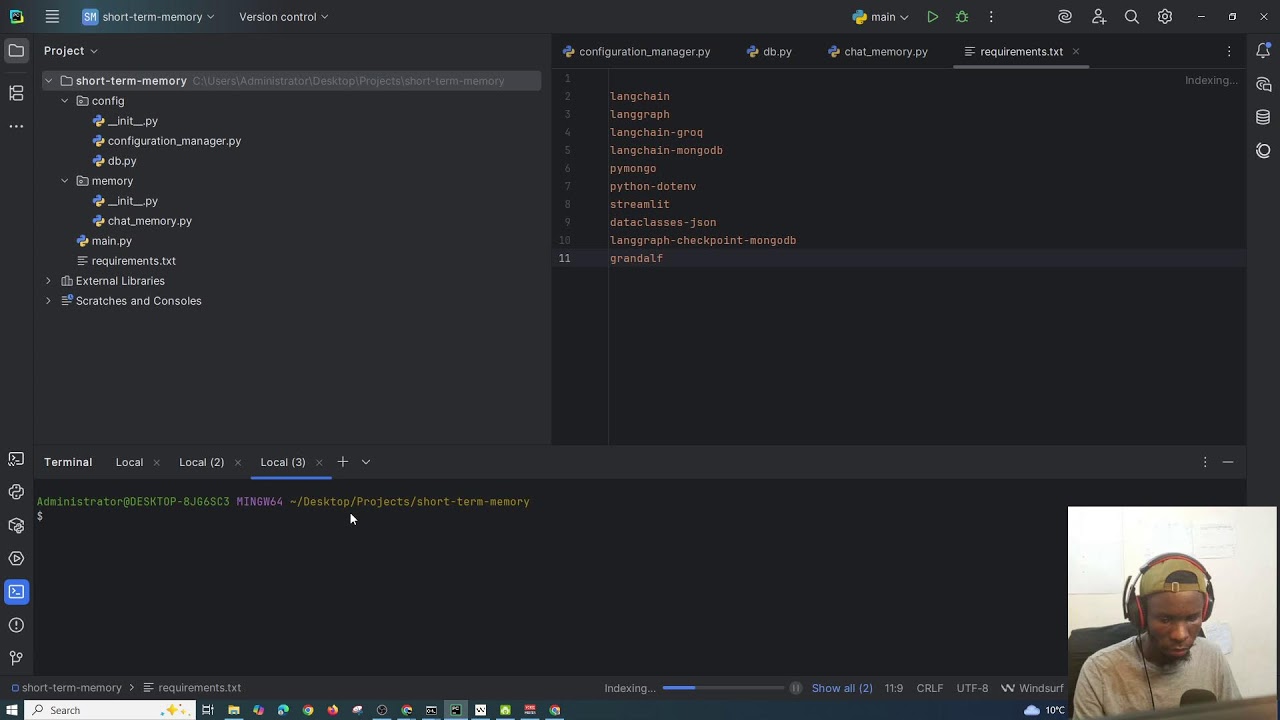Switch to configuration_manager.py tab
Screen dimensions: 1280x720
pos(636,52)
